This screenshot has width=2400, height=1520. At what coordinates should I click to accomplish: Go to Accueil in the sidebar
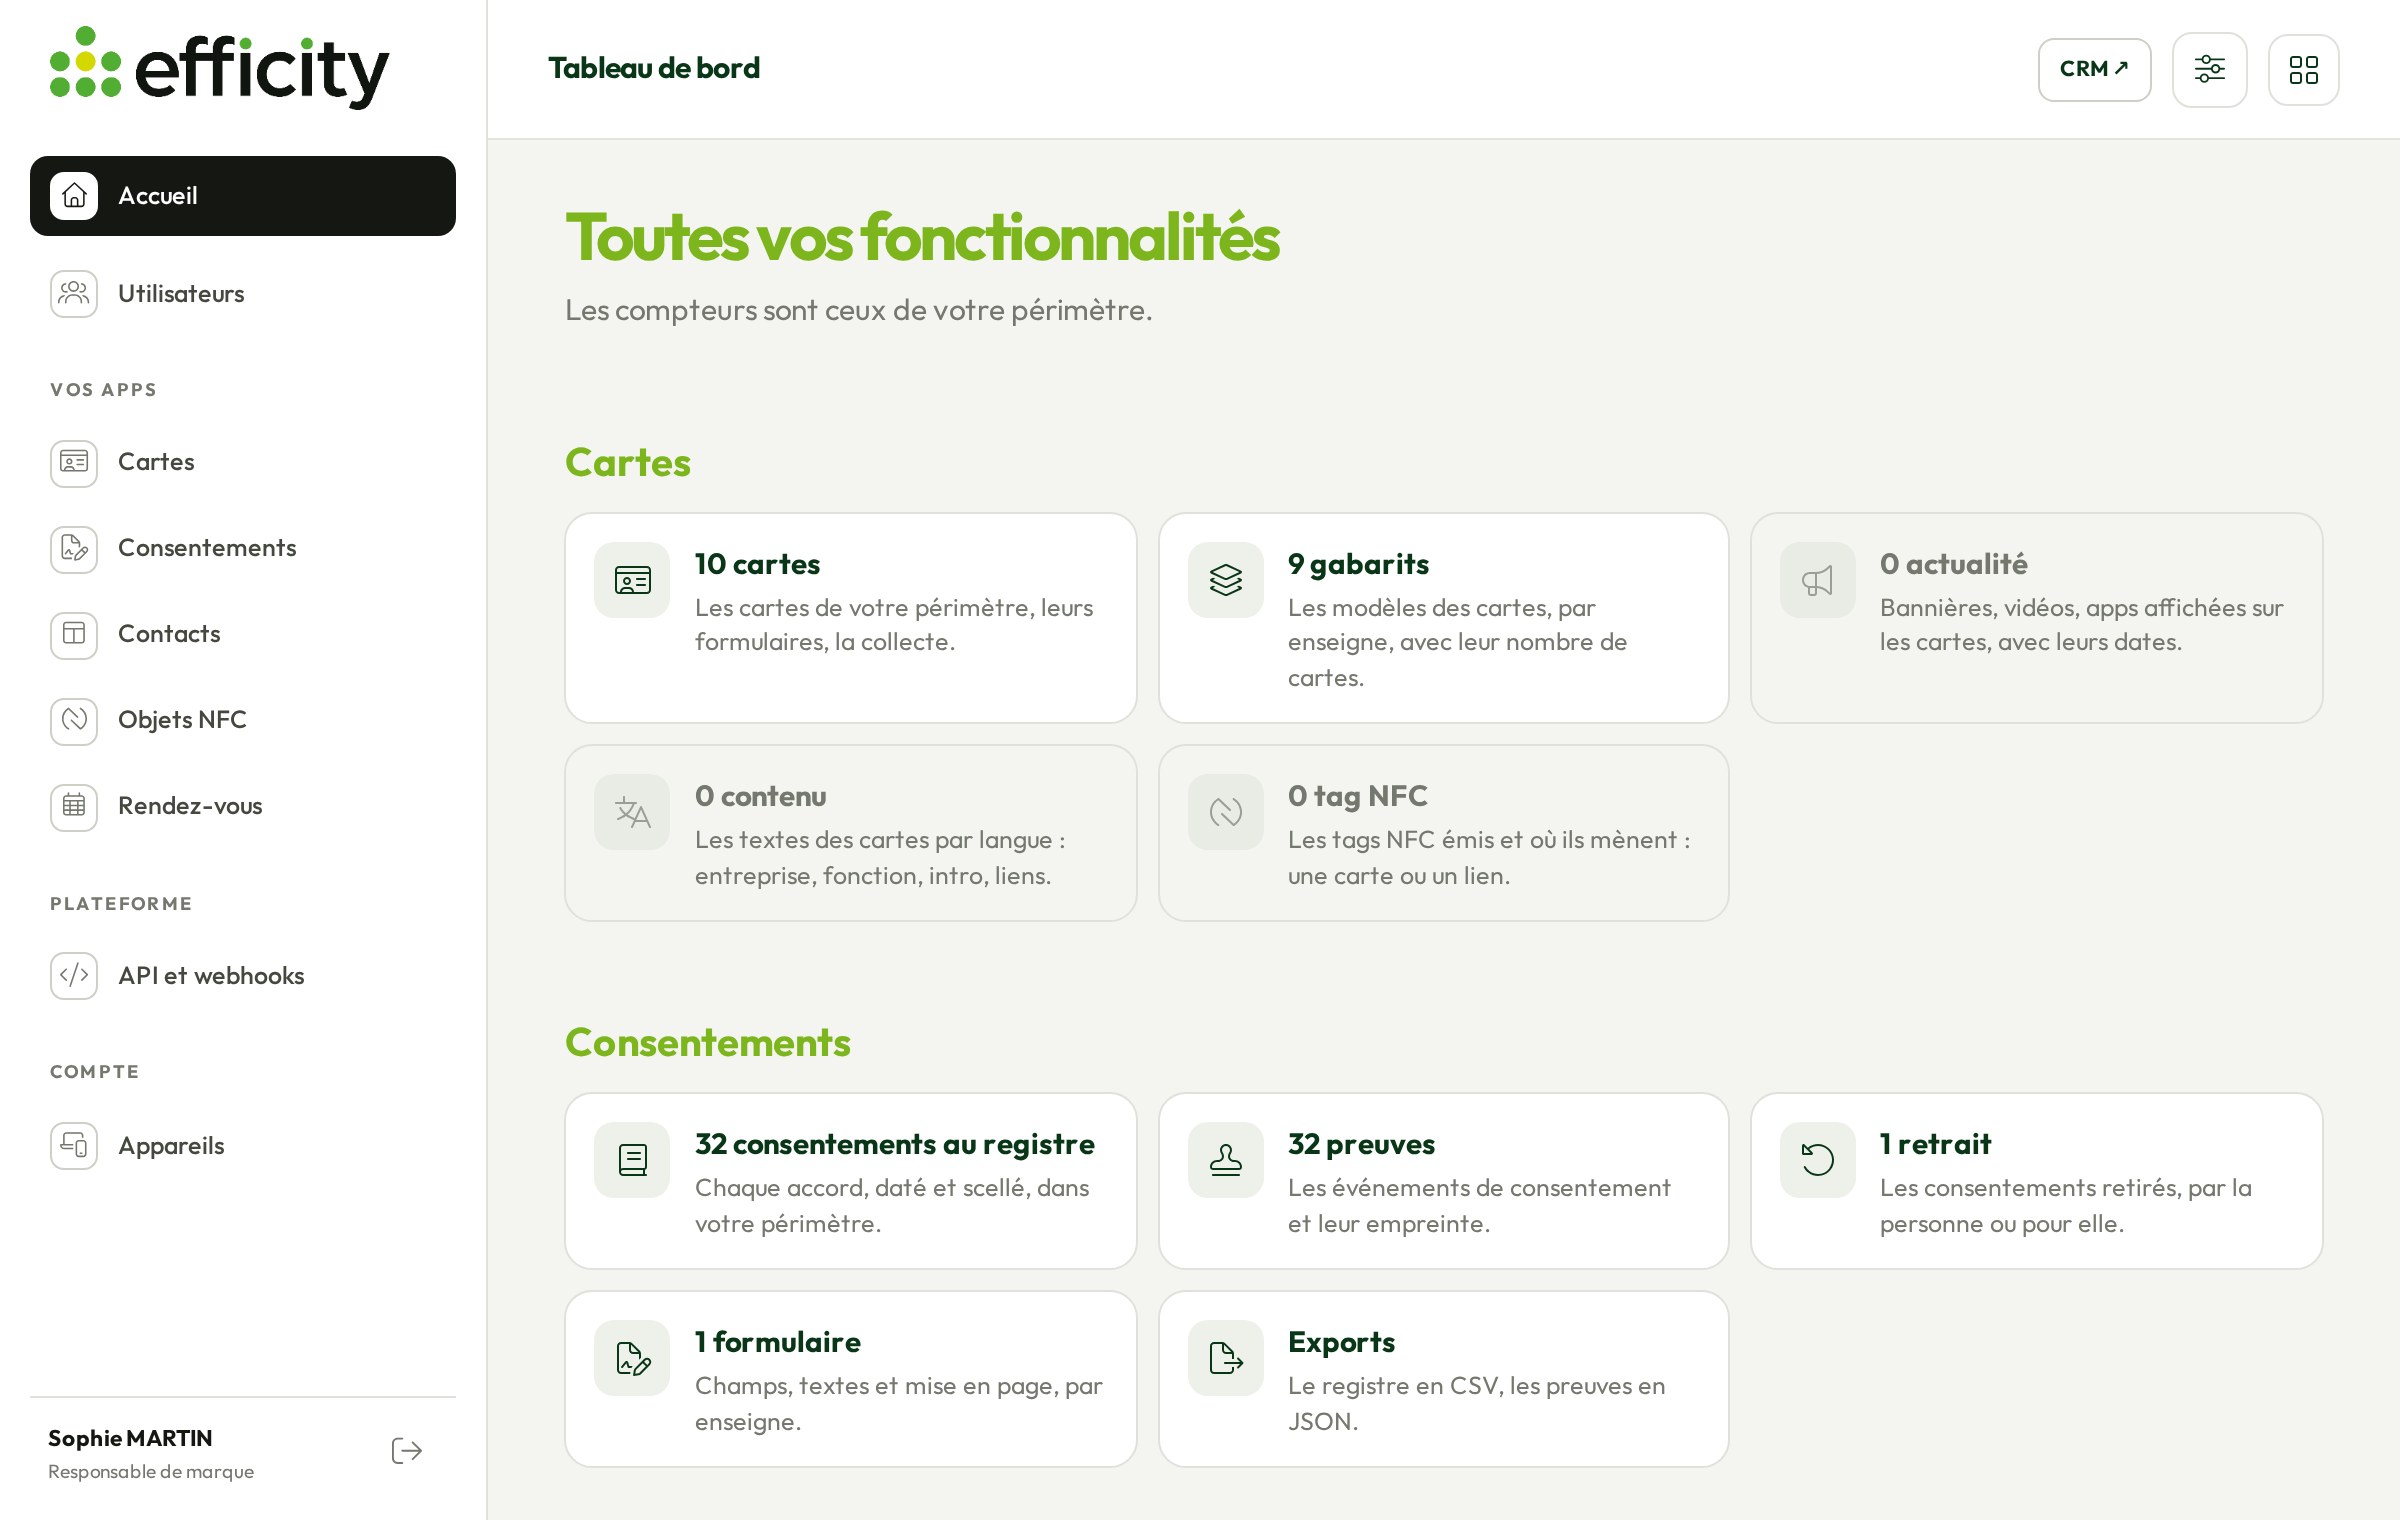coord(243,196)
